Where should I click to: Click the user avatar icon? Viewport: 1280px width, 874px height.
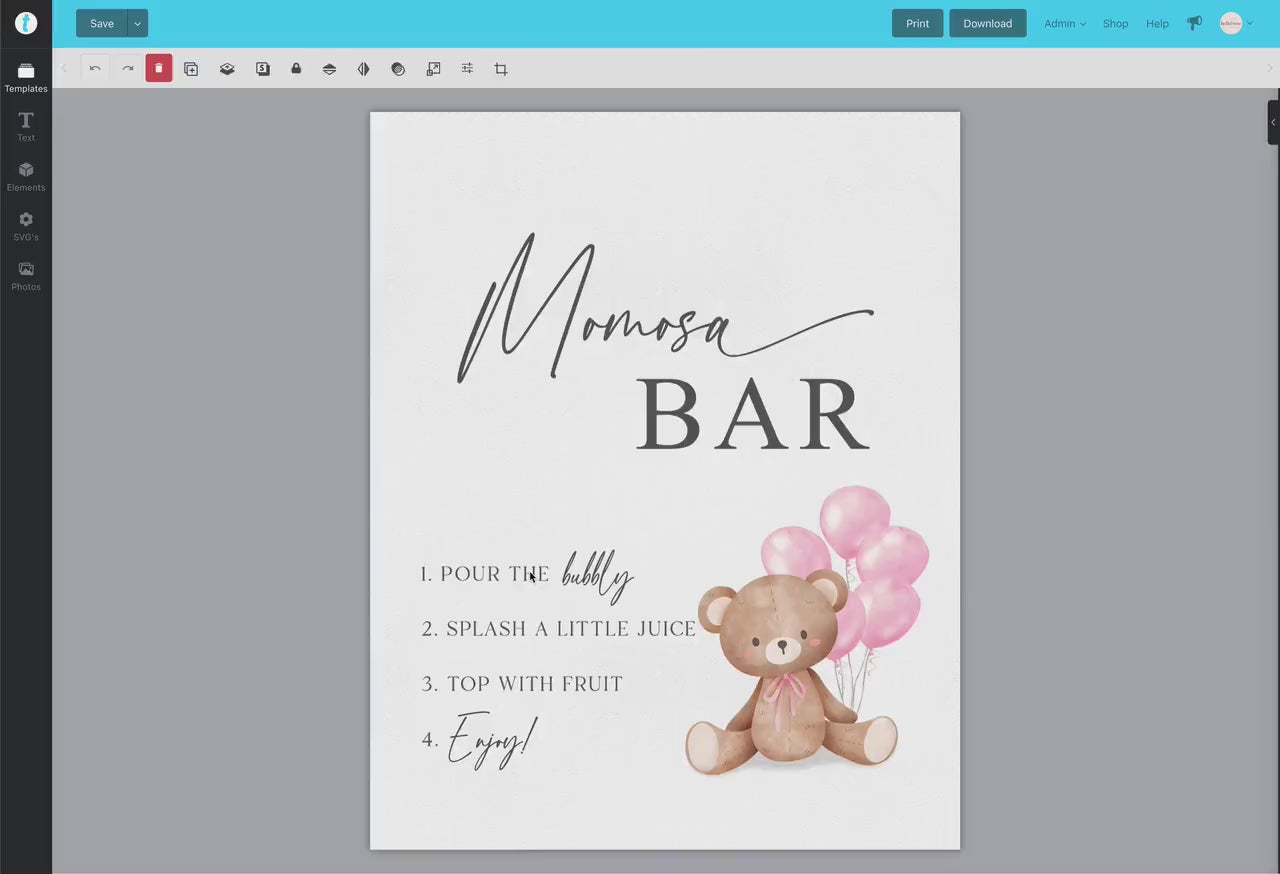coord(1231,23)
